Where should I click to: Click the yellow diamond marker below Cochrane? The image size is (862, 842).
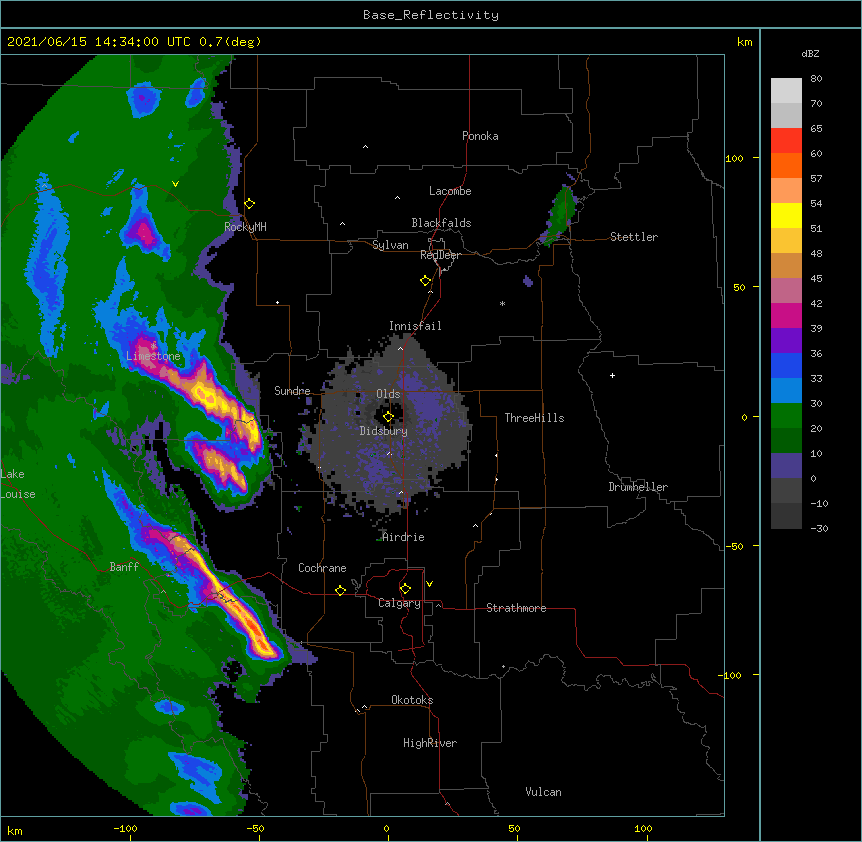pos(340,590)
